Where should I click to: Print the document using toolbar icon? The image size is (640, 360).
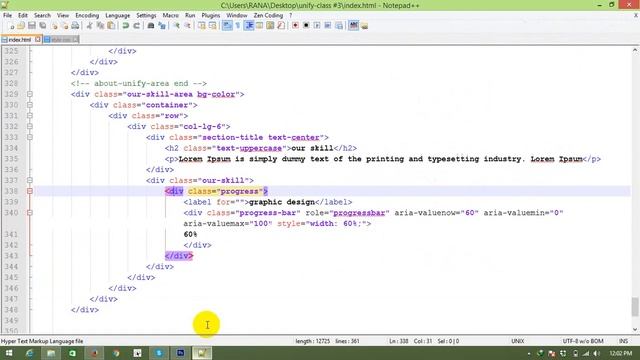pos(75,26)
